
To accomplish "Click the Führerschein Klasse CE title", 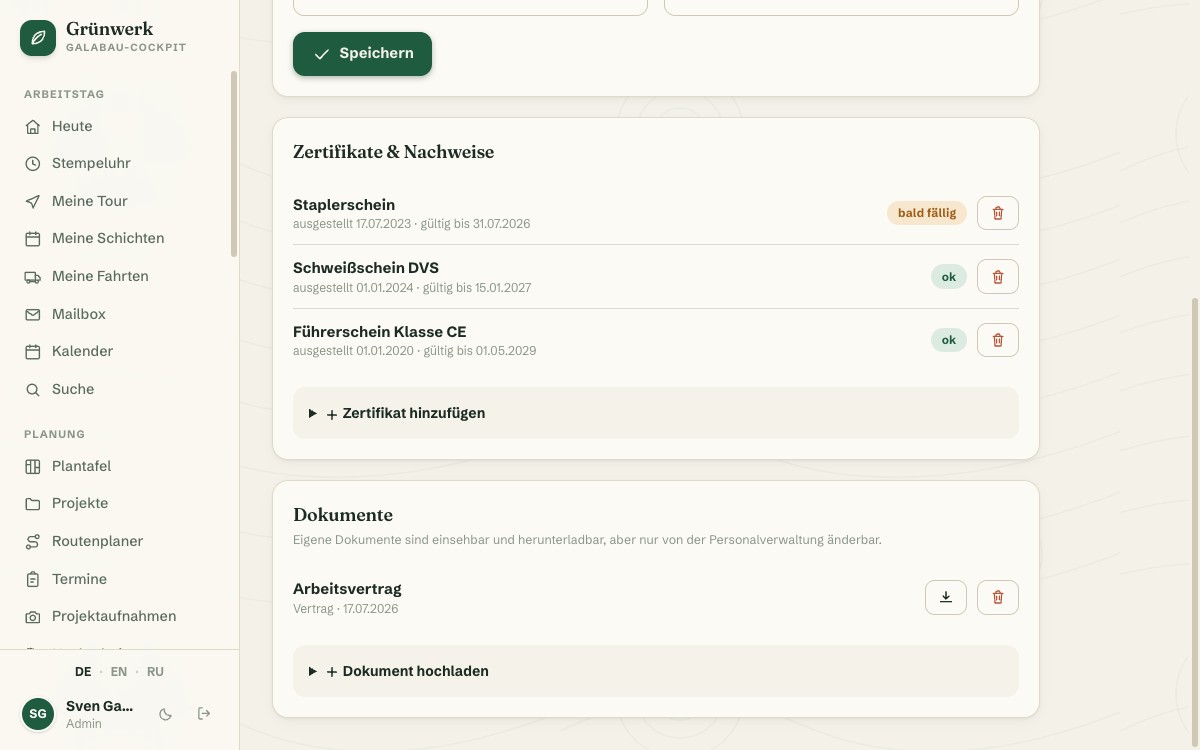I will 379,332.
